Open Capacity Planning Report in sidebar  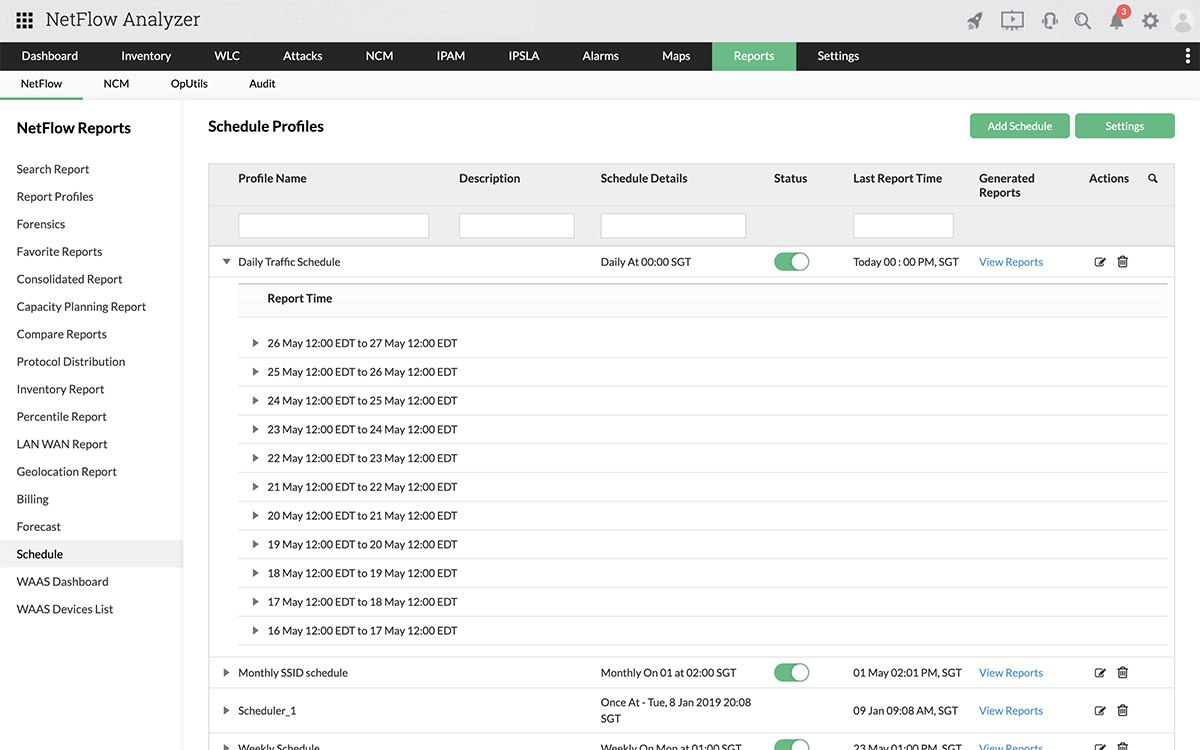click(x=81, y=307)
